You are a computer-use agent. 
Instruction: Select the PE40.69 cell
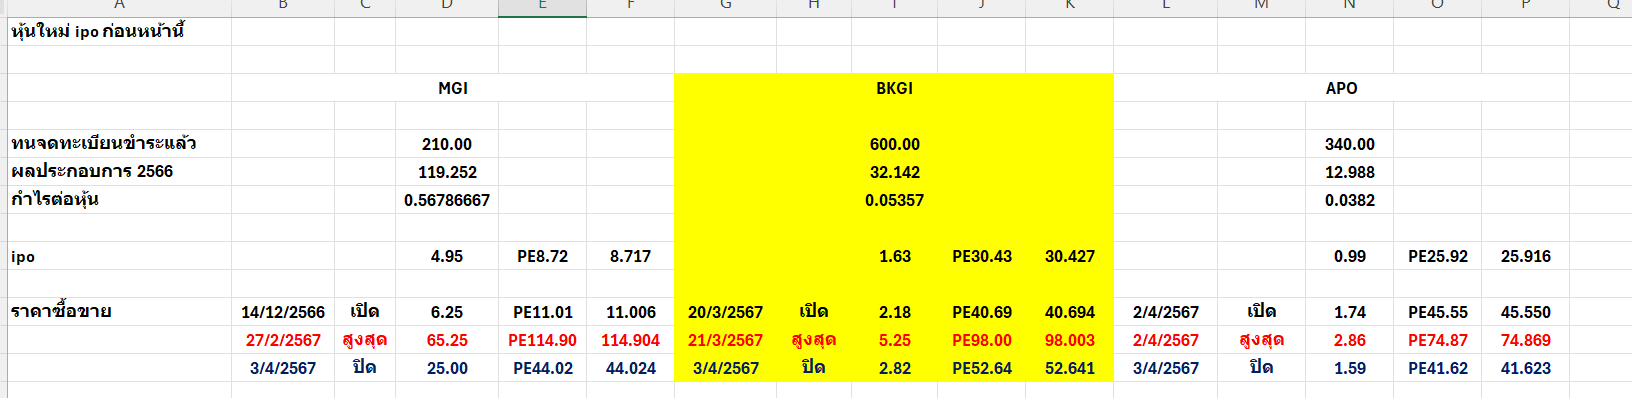pyautogui.click(x=982, y=312)
